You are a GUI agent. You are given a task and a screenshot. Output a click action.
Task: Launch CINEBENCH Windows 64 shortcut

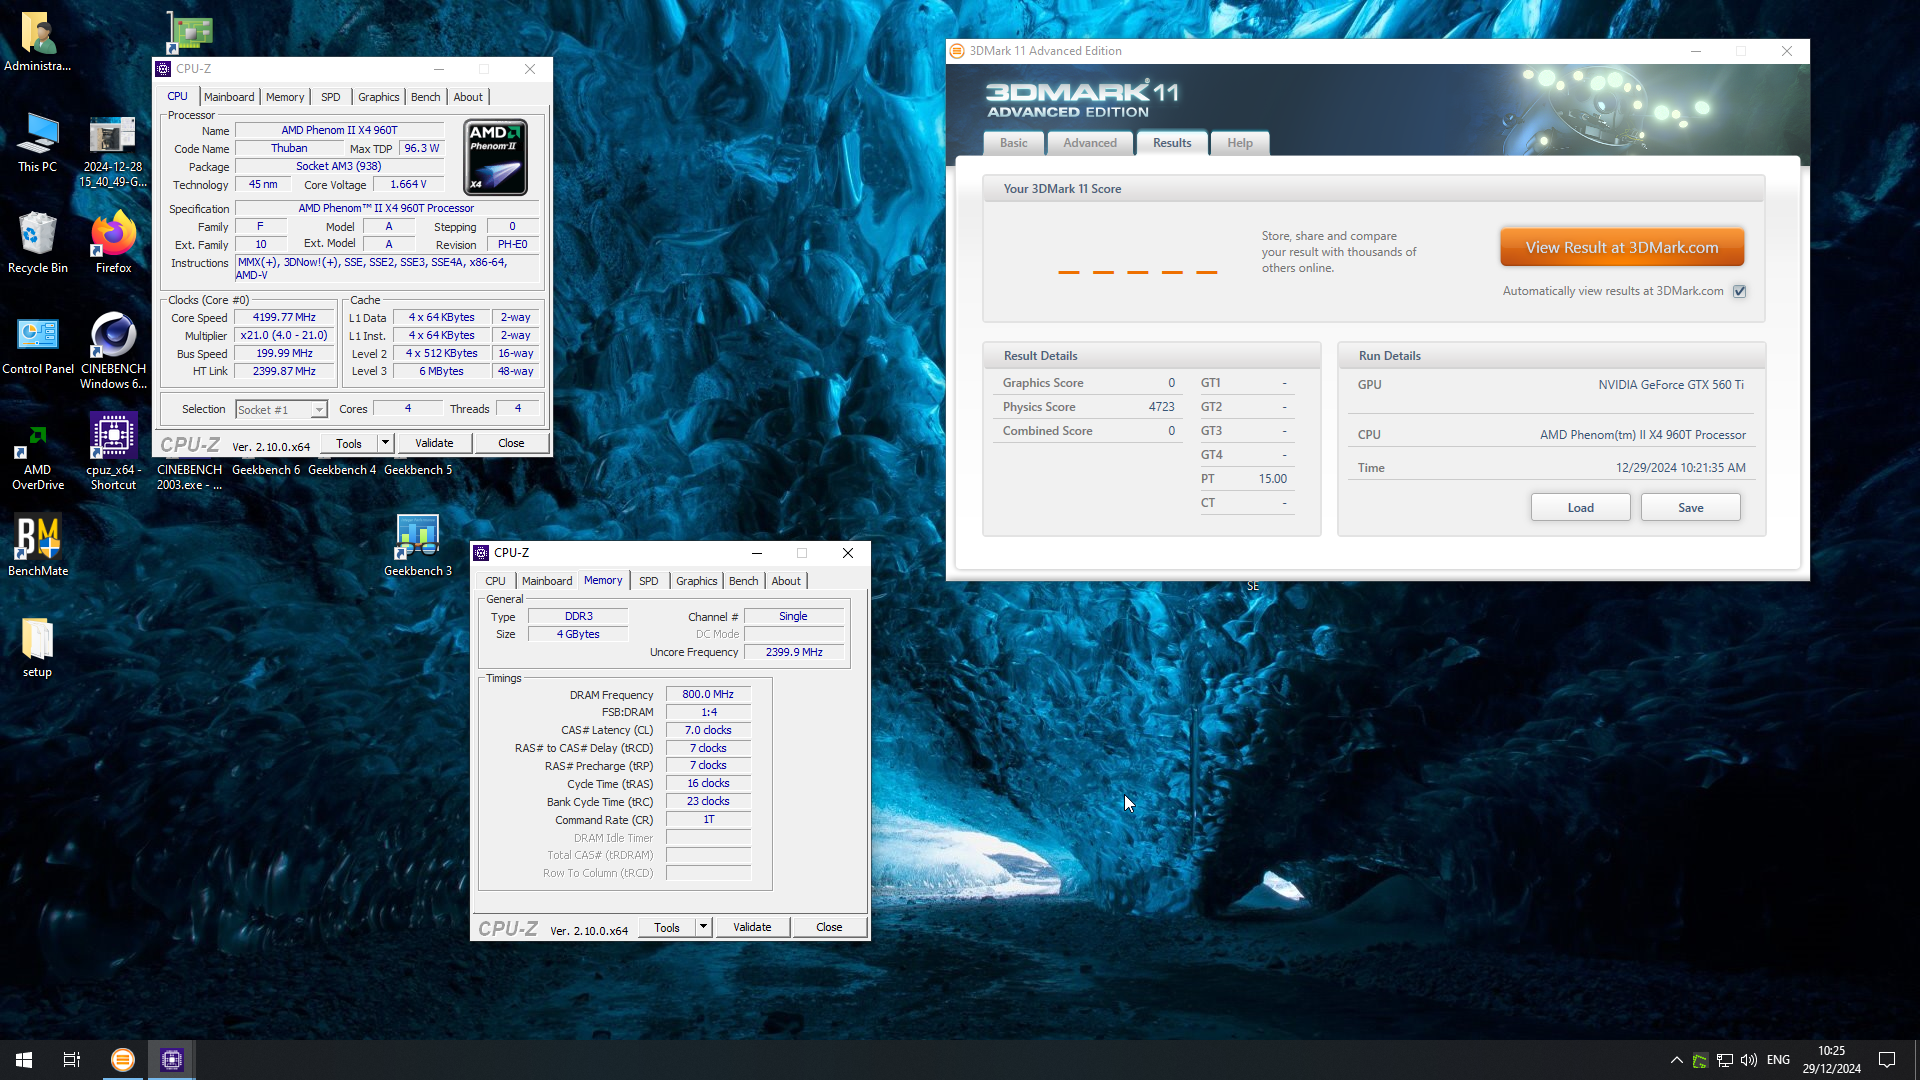(113, 350)
